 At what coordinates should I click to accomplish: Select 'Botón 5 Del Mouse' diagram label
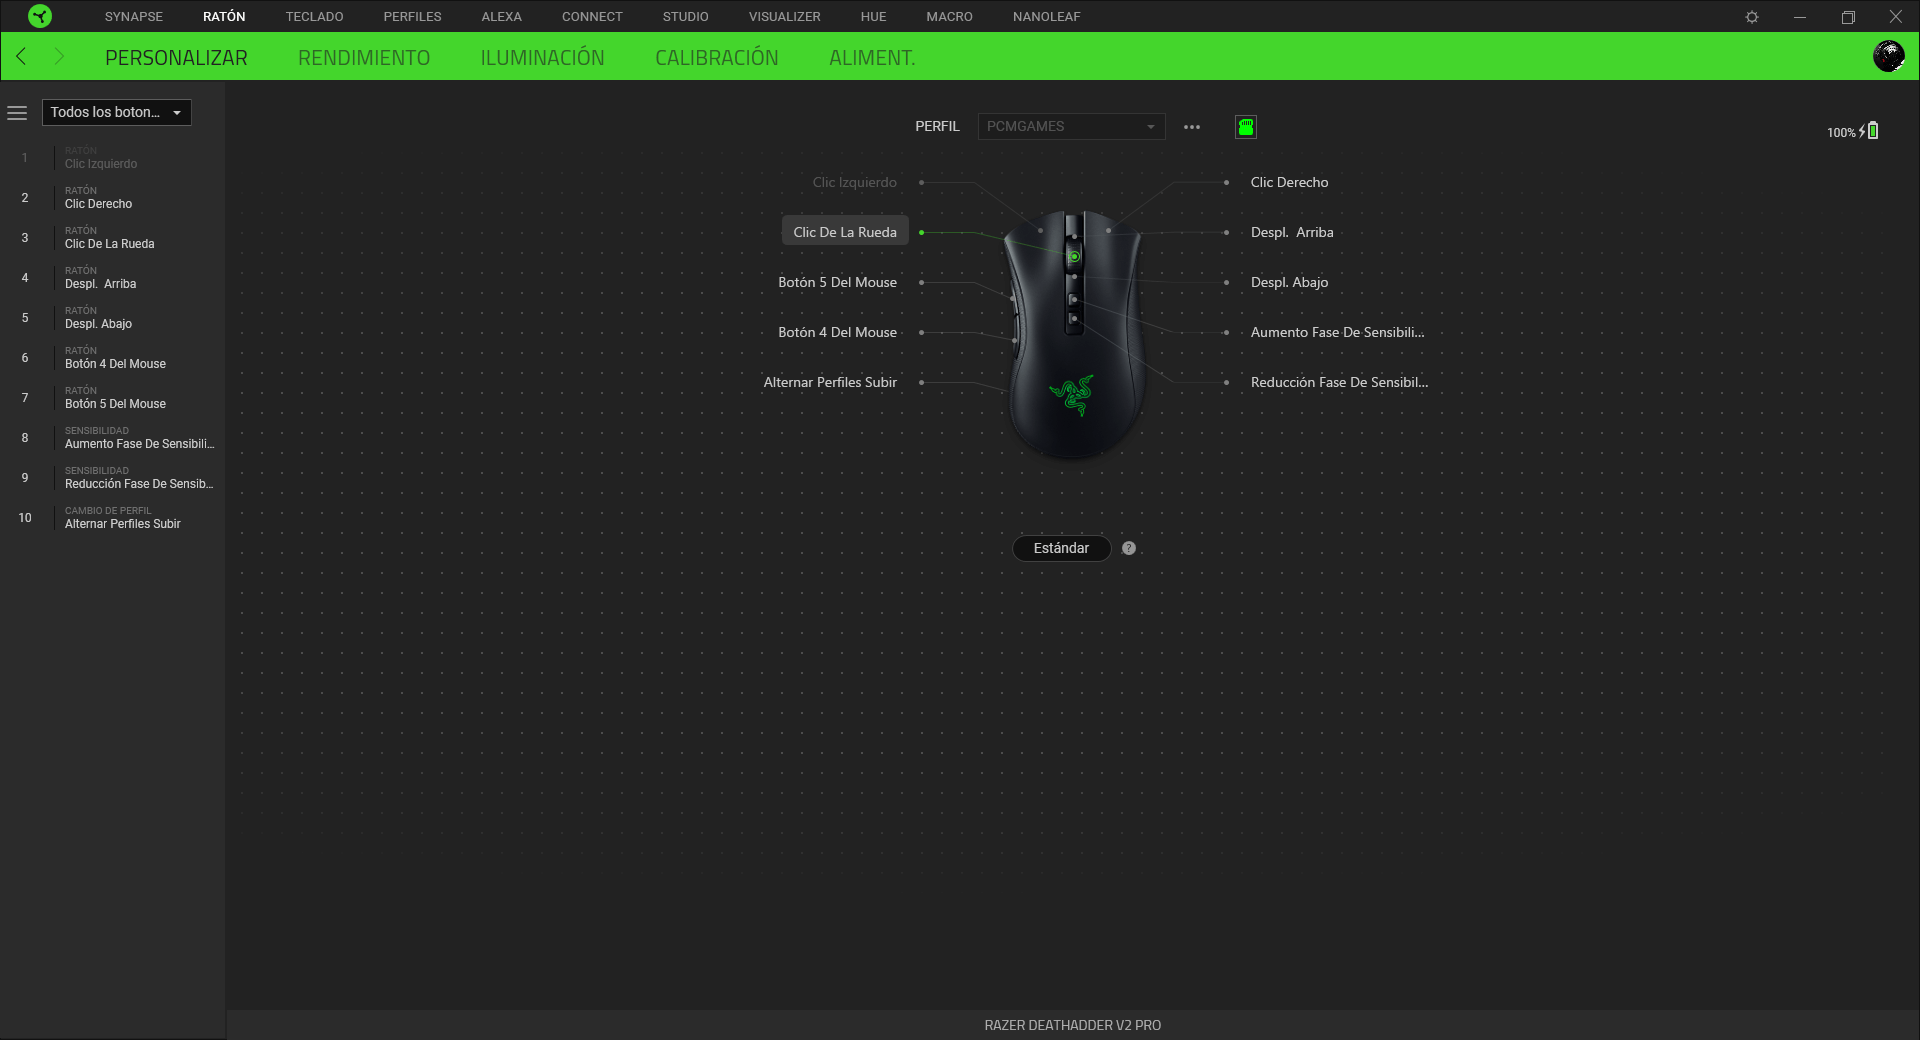point(838,282)
